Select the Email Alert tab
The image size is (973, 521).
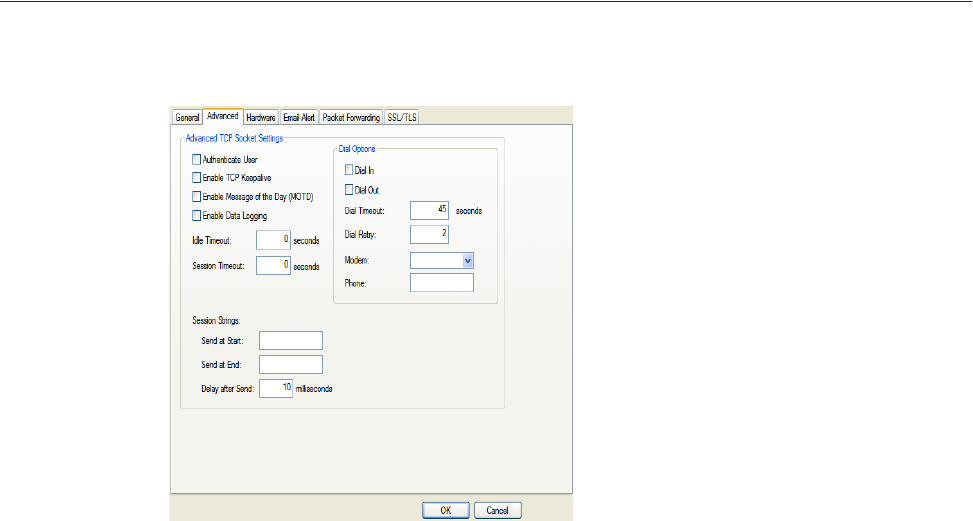(299, 117)
